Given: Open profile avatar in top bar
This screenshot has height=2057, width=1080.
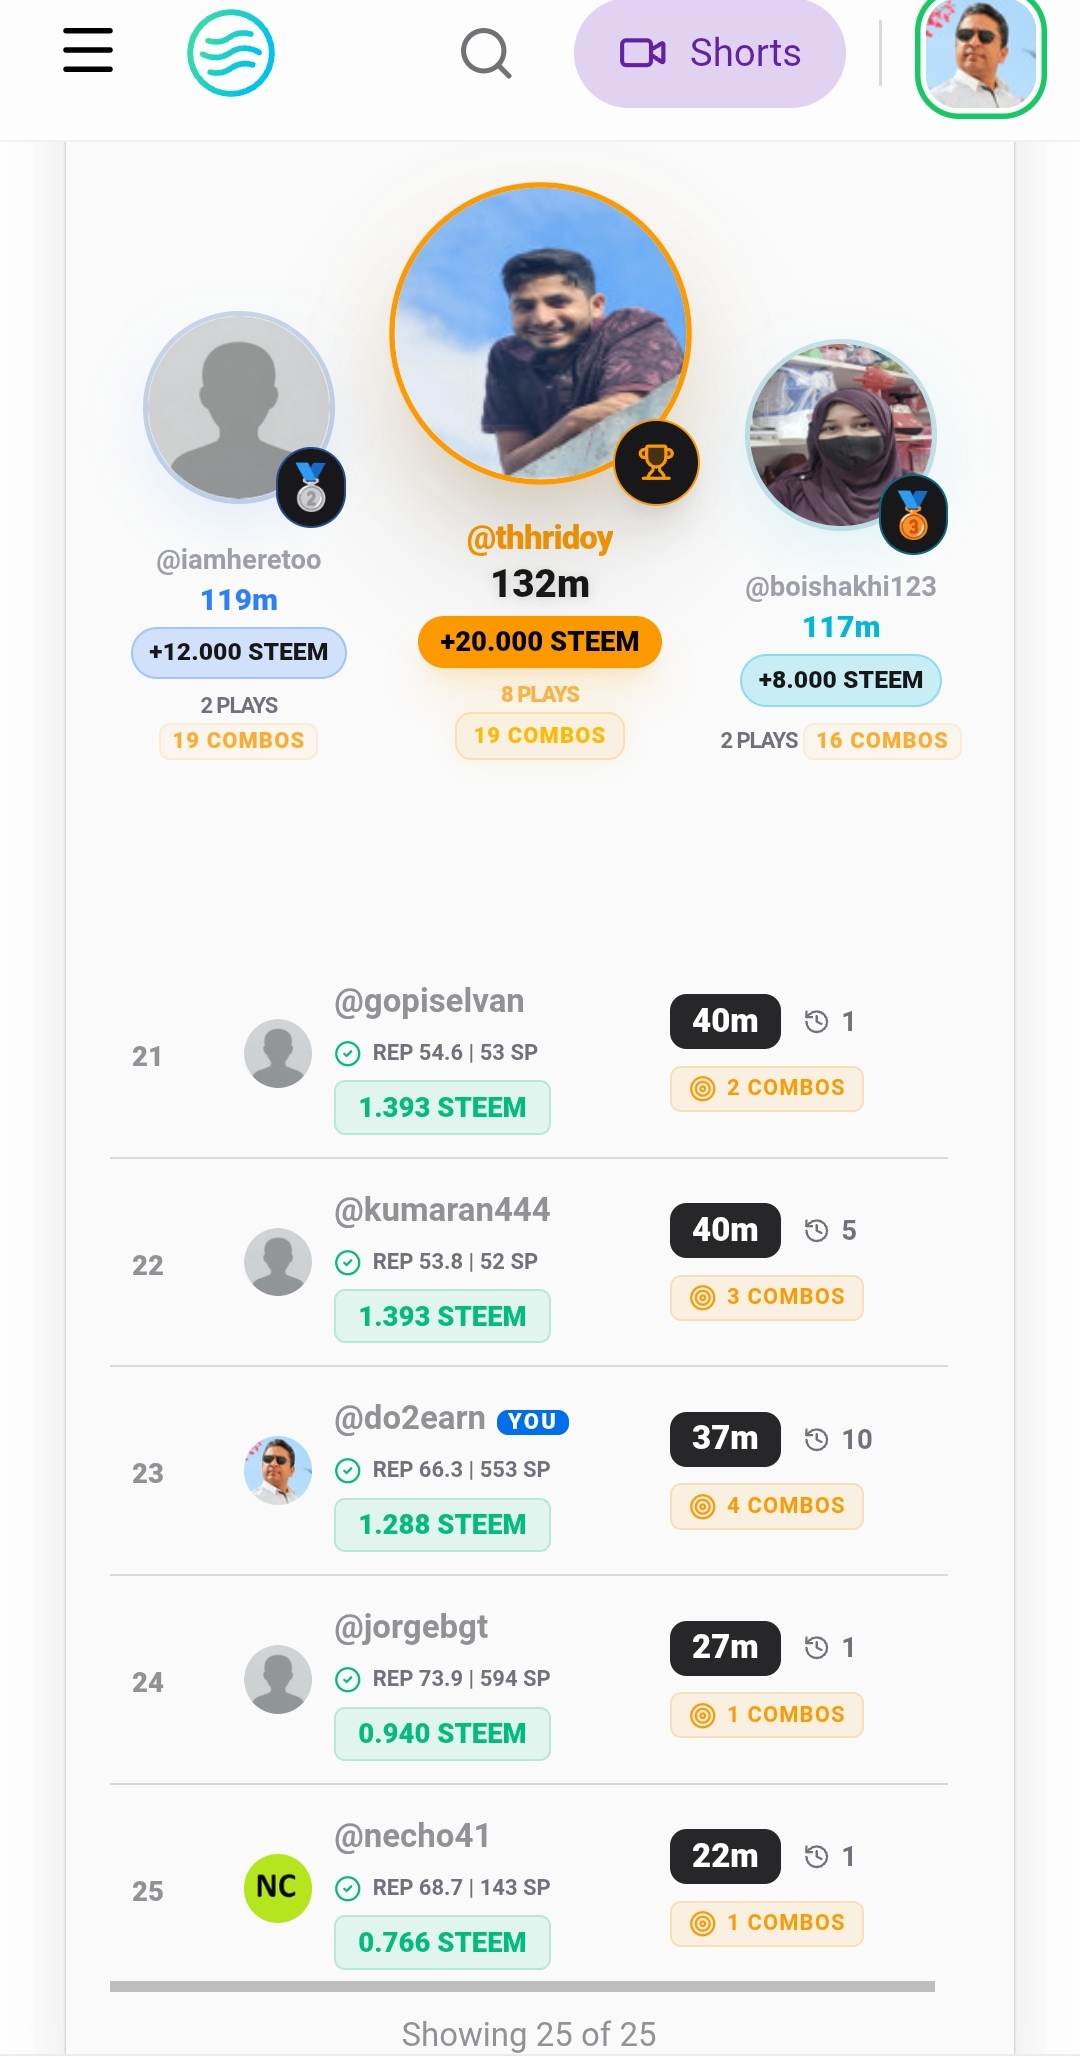Looking at the screenshot, I should (981, 55).
